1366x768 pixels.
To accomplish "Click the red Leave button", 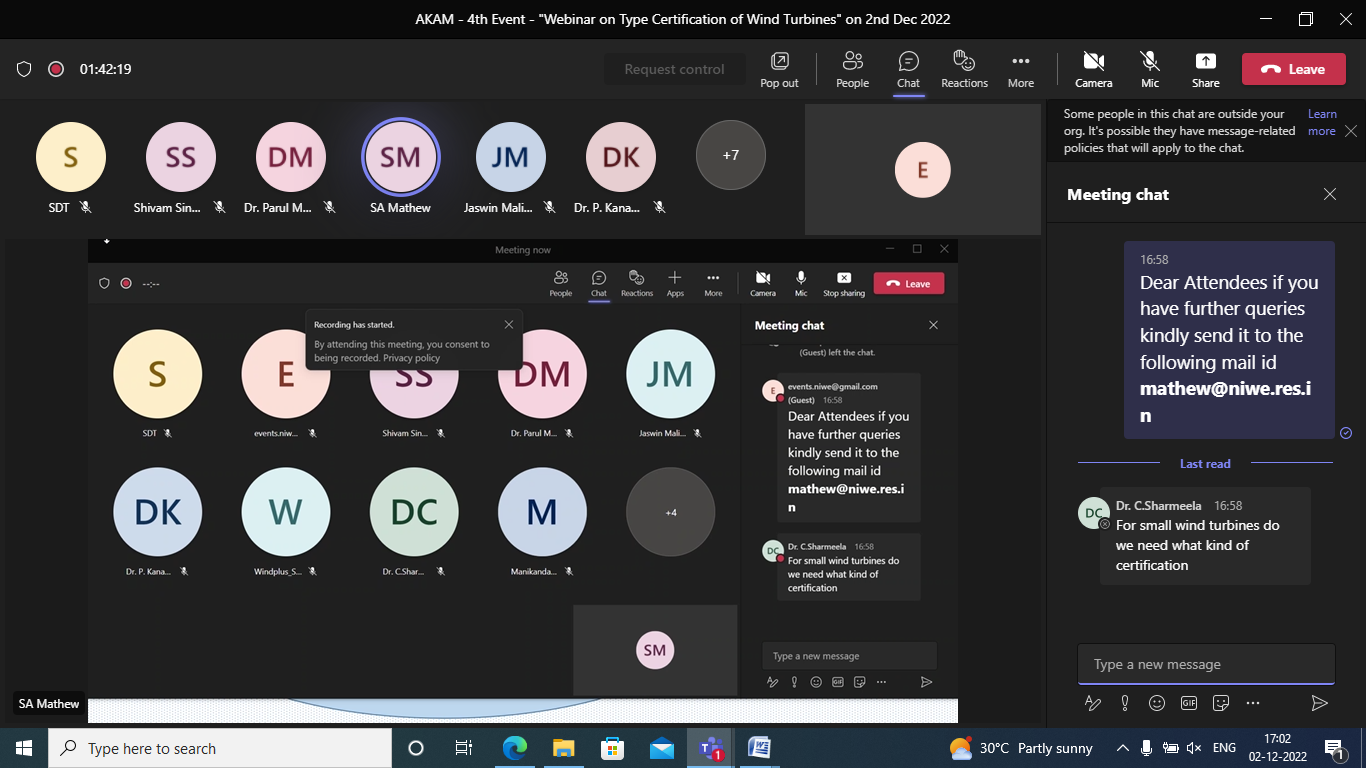I will click(1293, 69).
